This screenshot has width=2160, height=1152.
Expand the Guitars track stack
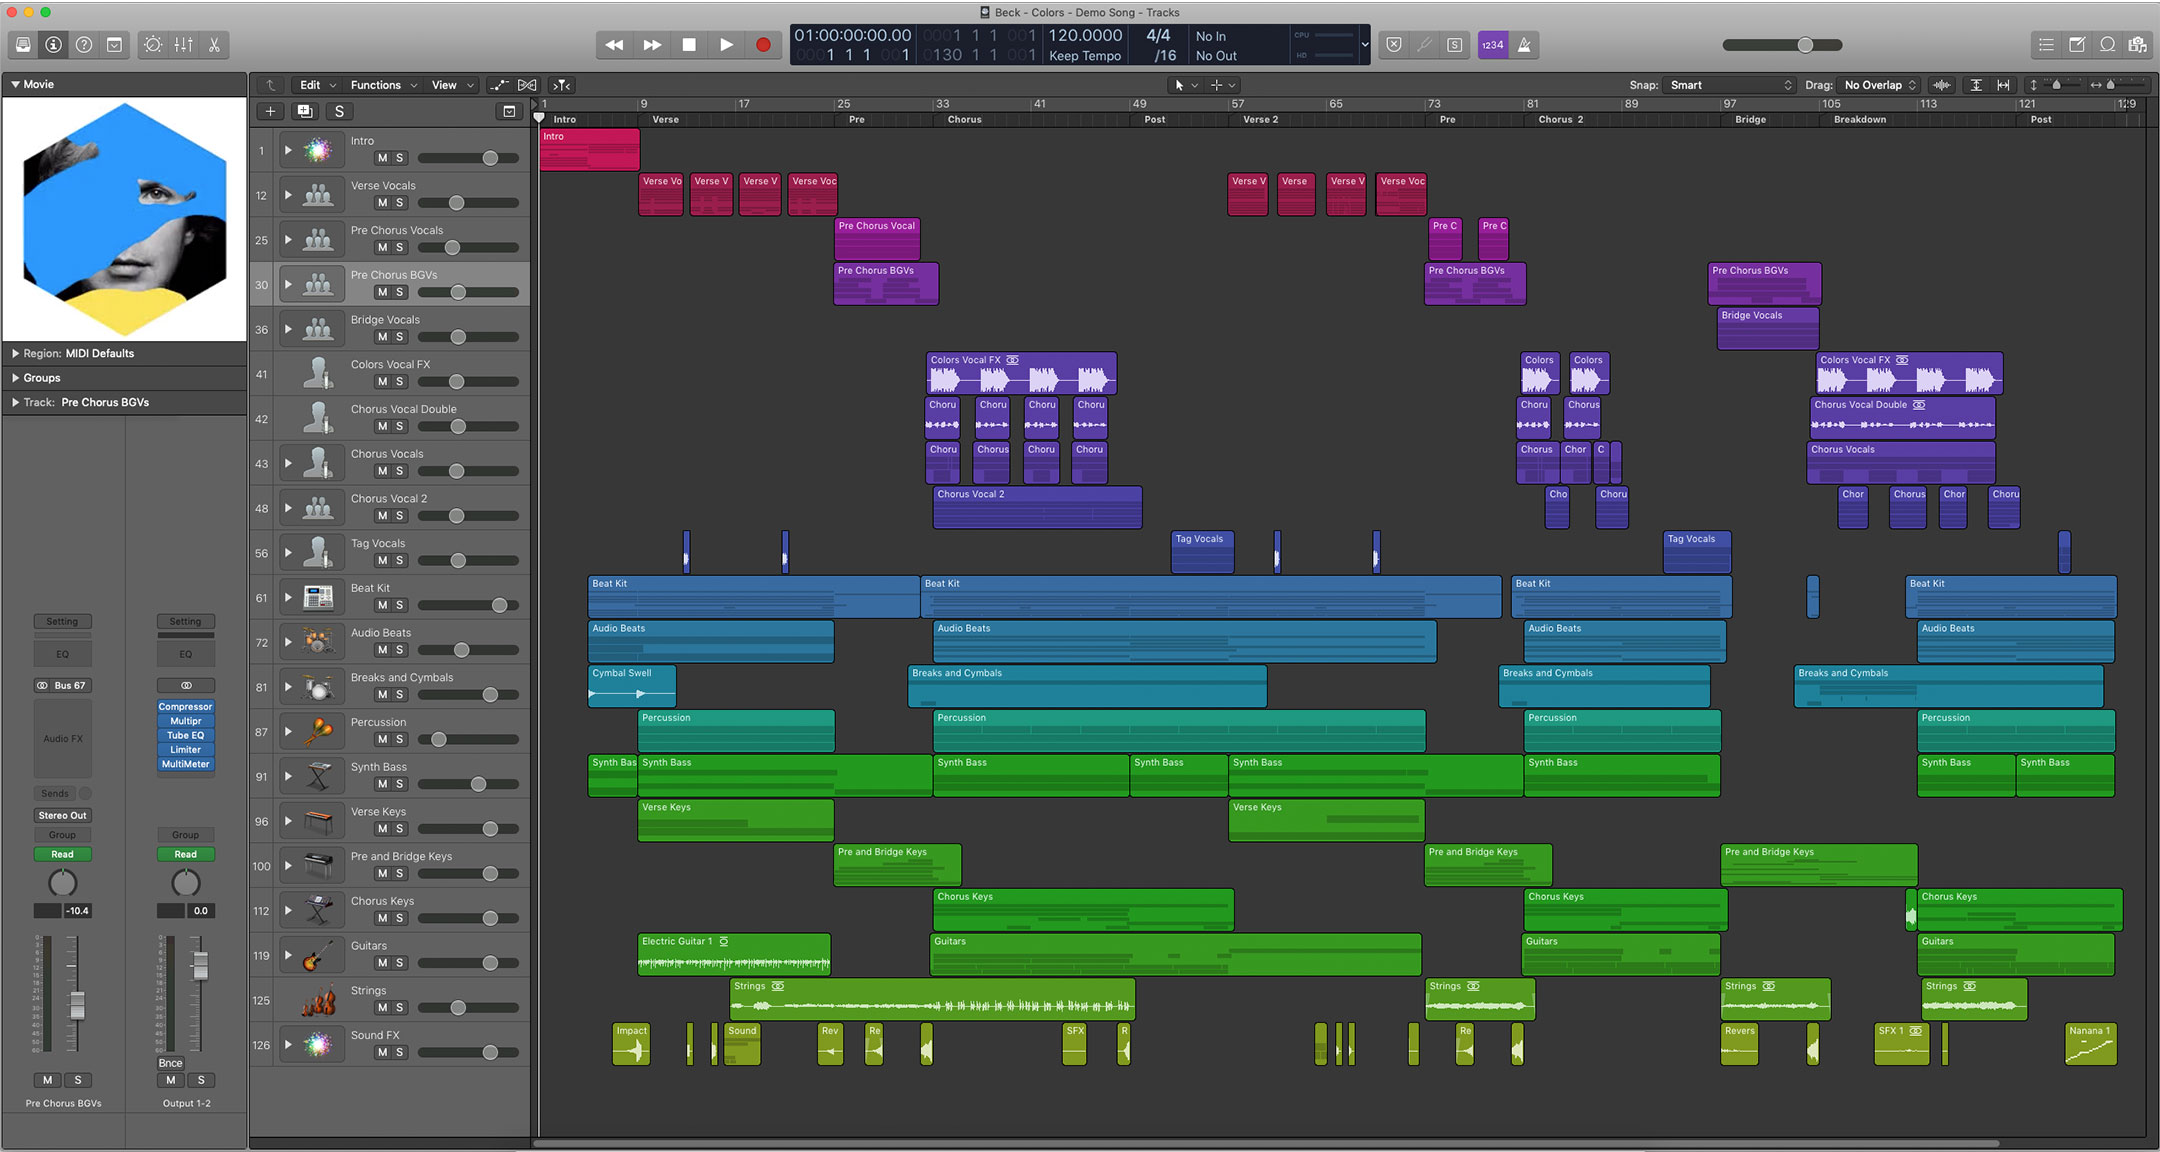288,956
